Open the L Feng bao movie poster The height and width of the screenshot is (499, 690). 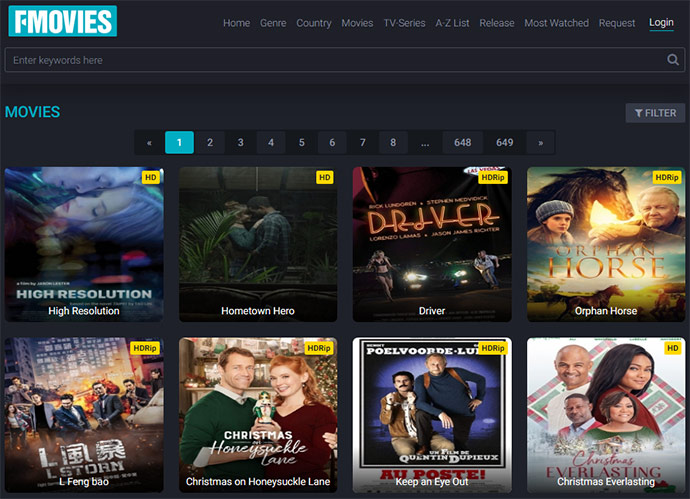click(x=84, y=415)
